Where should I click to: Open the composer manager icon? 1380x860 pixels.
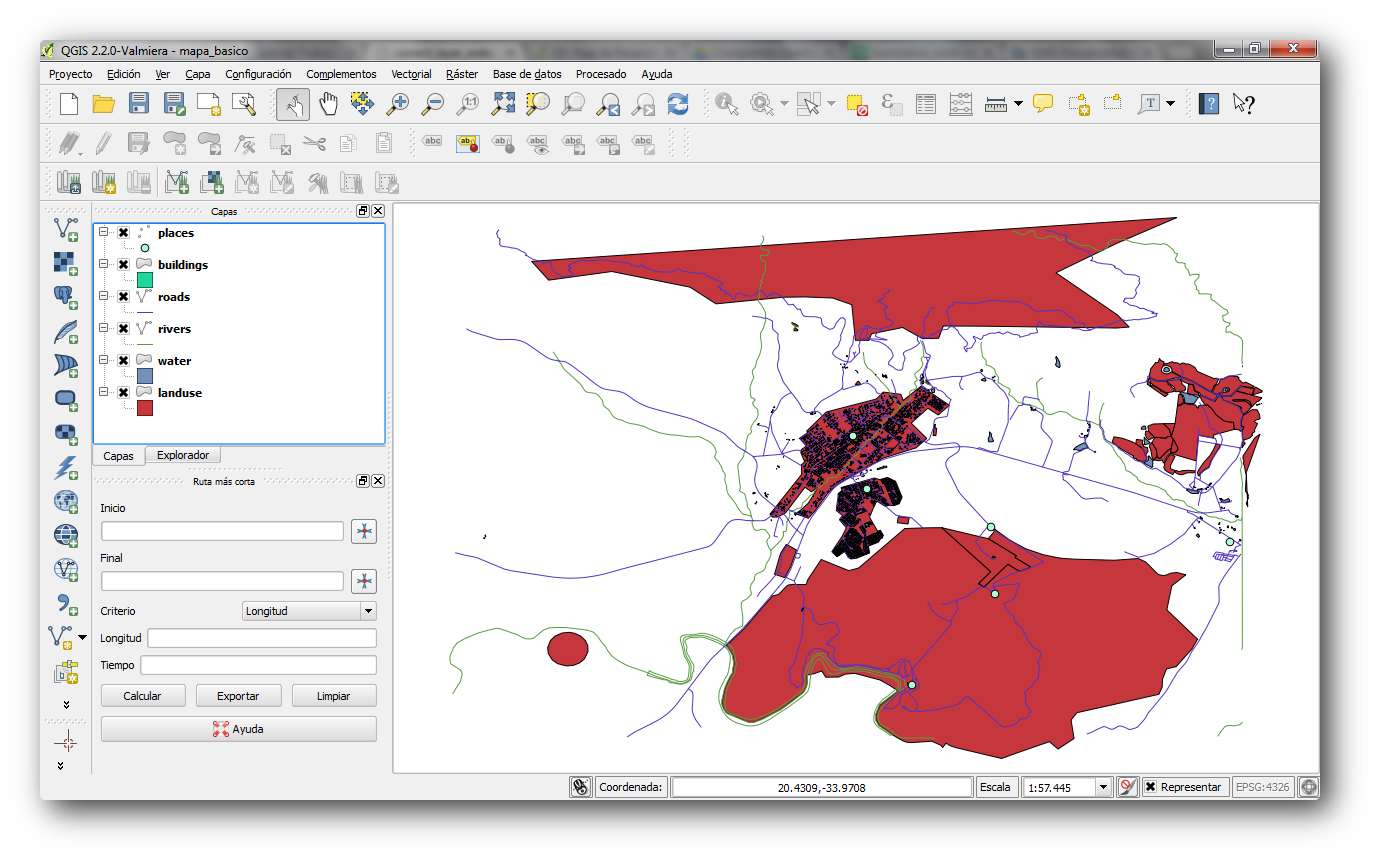[x=244, y=103]
